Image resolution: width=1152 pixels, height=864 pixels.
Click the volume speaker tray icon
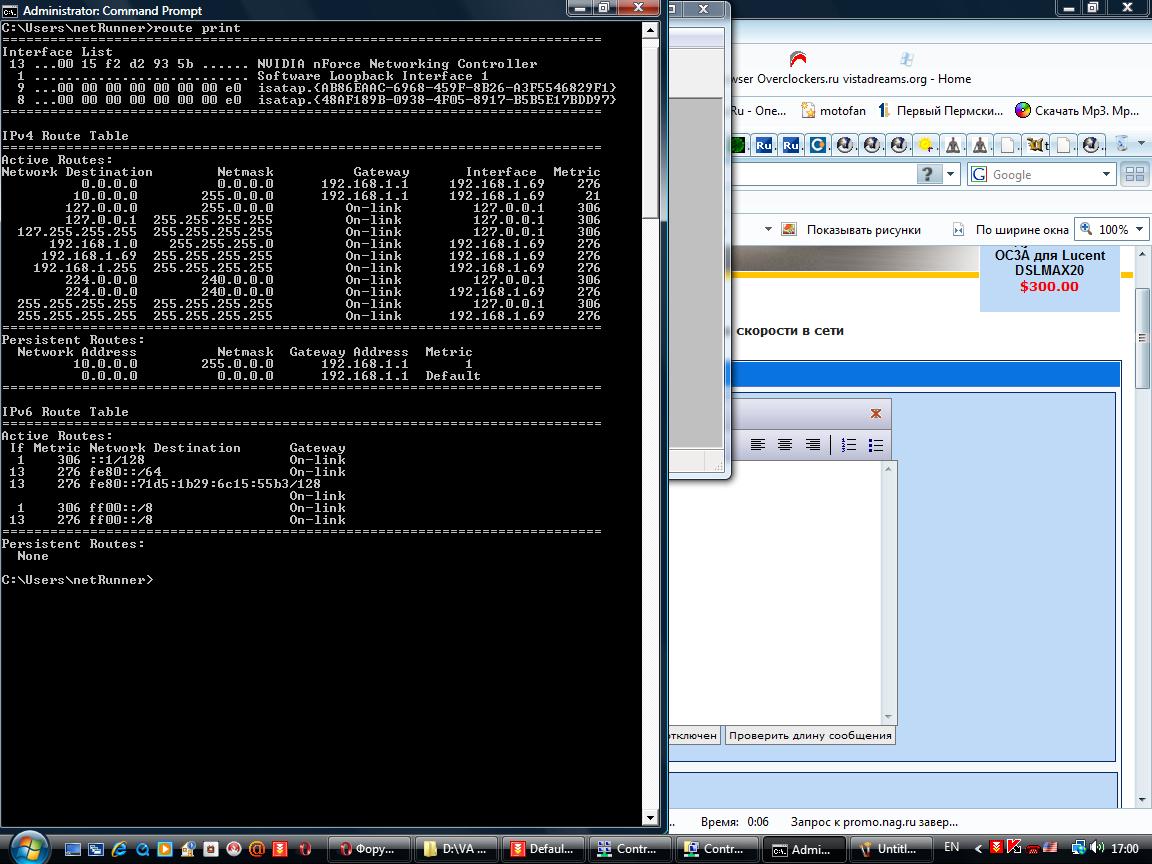pyautogui.click(x=1098, y=848)
